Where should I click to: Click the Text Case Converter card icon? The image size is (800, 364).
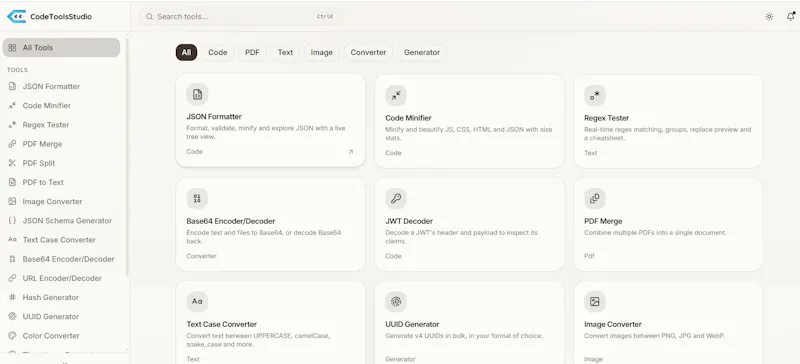[x=197, y=302]
